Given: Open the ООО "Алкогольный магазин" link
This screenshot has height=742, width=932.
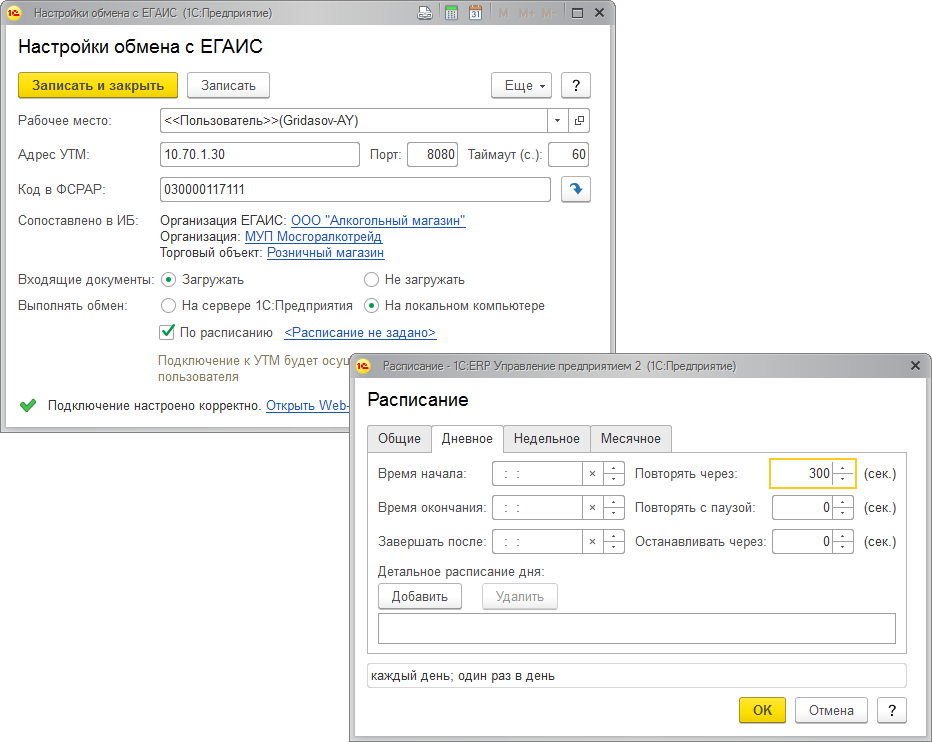Looking at the screenshot, I should click(378, 221).
